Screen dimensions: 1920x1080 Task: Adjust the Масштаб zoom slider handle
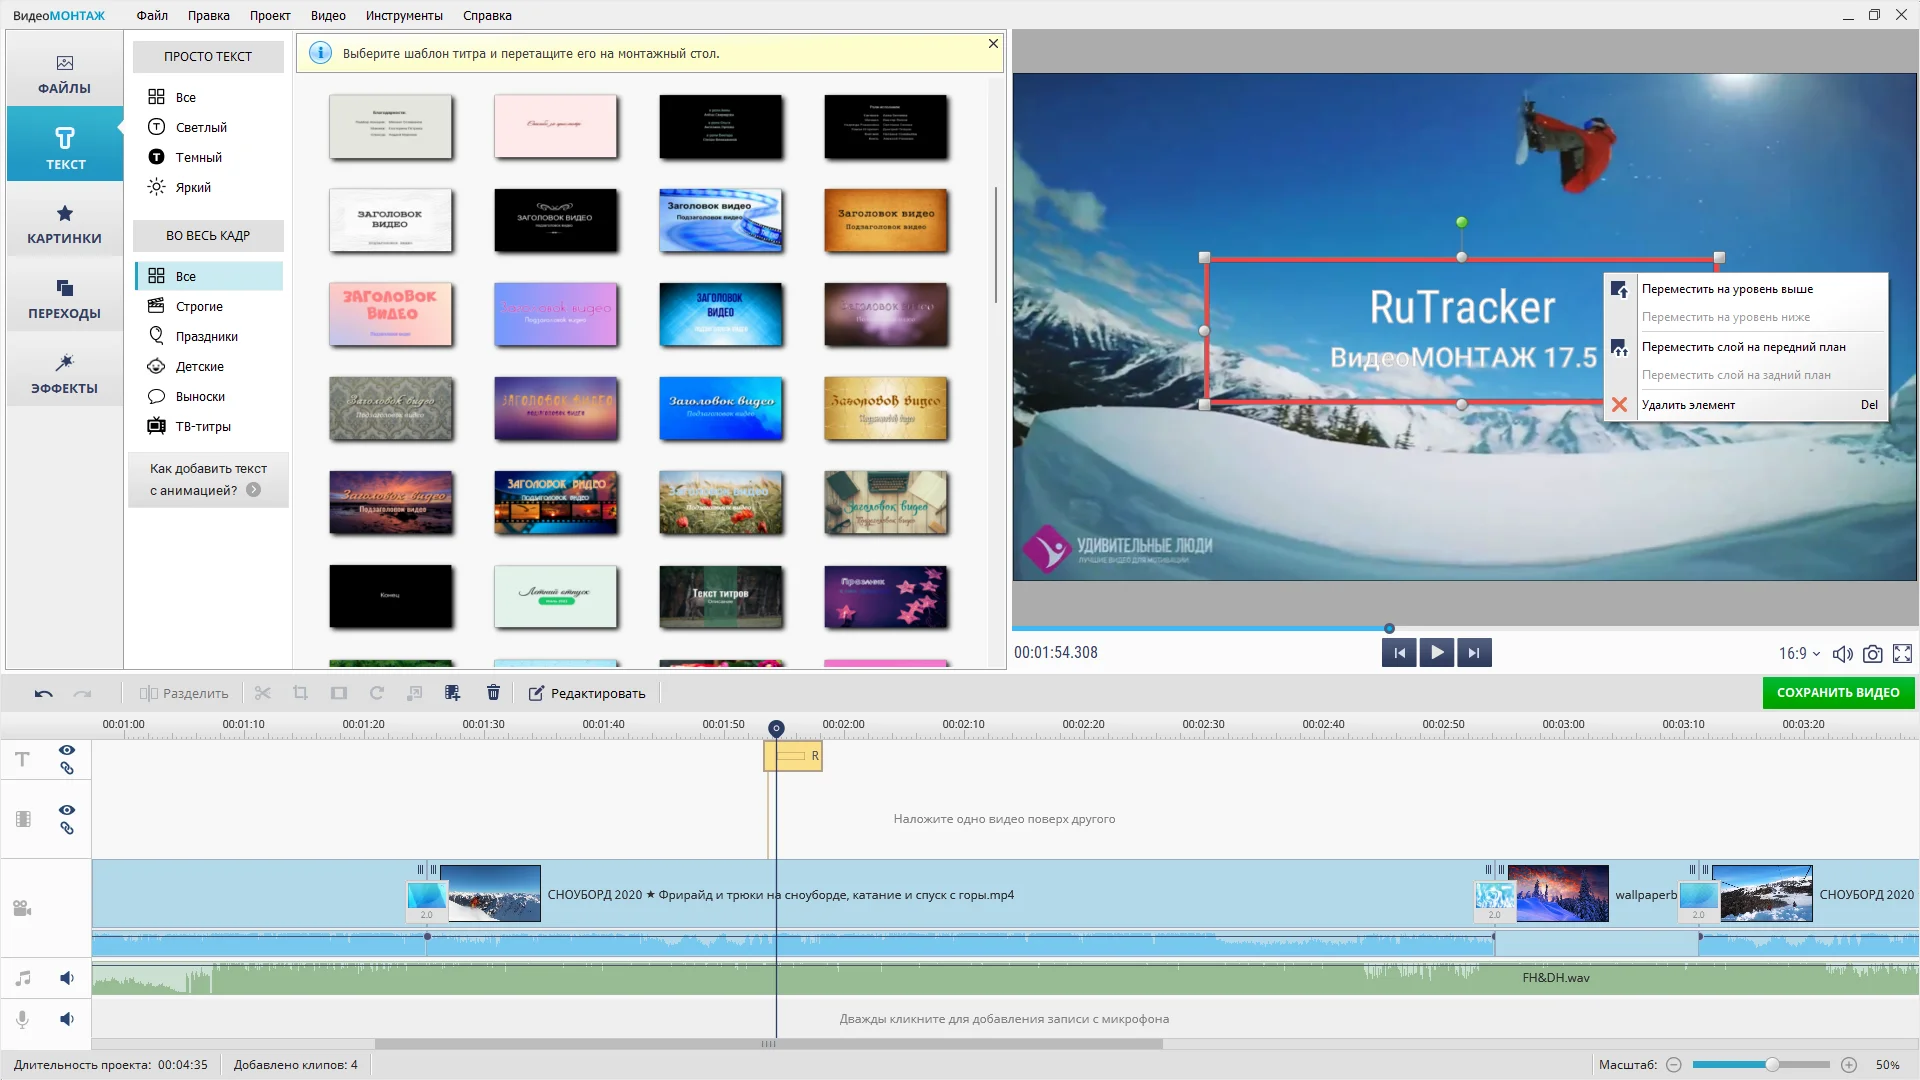click(1771, 1065)
